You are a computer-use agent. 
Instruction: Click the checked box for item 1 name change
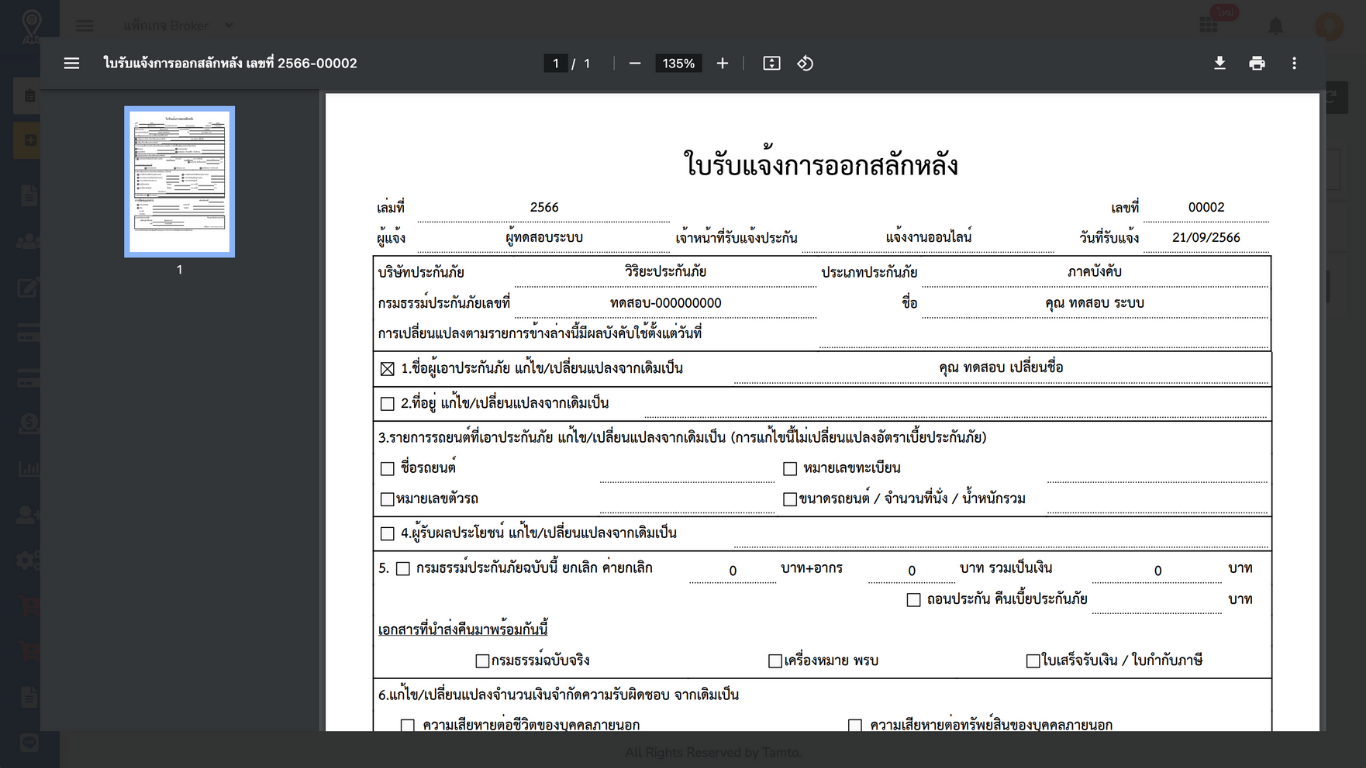coord(388,369)
